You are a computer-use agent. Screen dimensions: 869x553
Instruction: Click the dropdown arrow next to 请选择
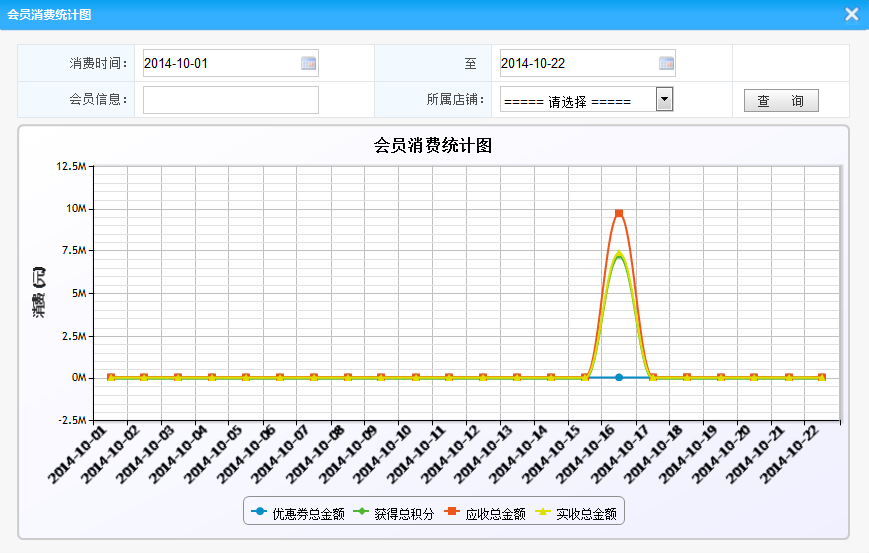point(664,99)
